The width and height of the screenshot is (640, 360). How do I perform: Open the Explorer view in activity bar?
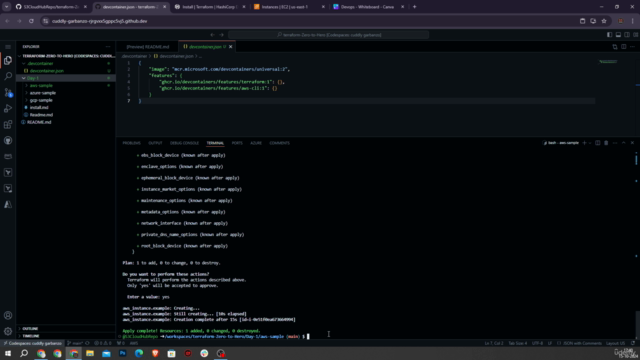point(8,60)
